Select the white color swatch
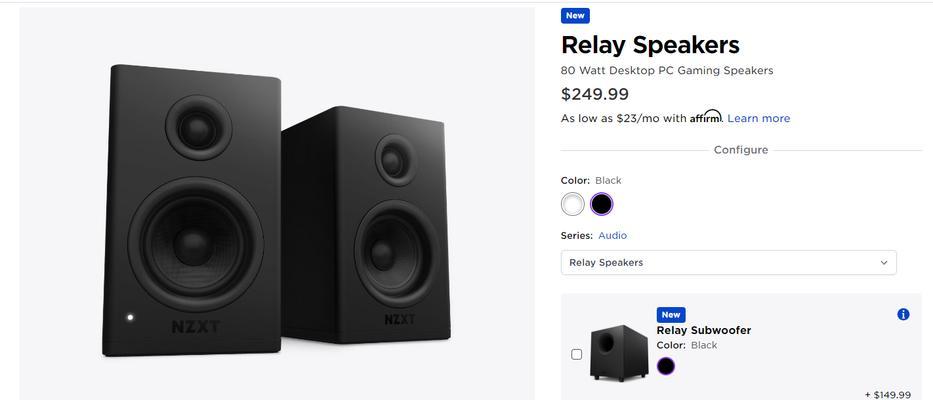This screenshot has width=933, height=400. point(572,204)
